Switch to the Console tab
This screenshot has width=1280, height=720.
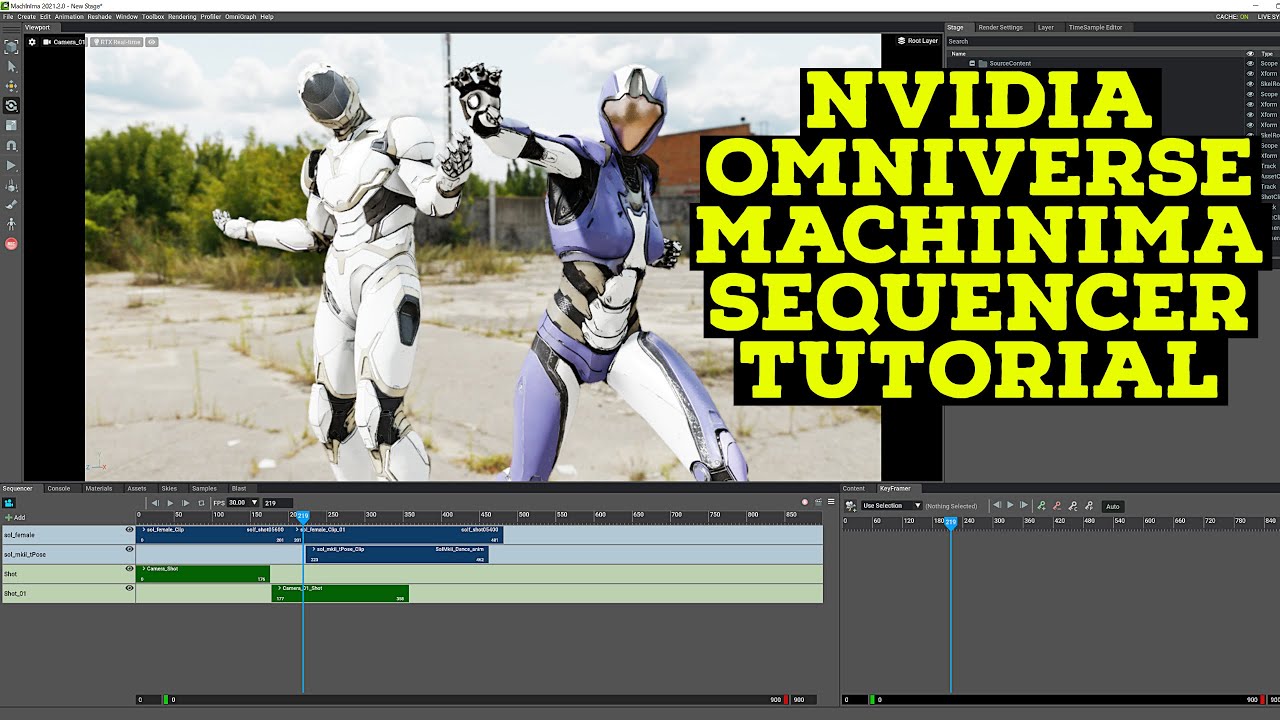(59, 488)
